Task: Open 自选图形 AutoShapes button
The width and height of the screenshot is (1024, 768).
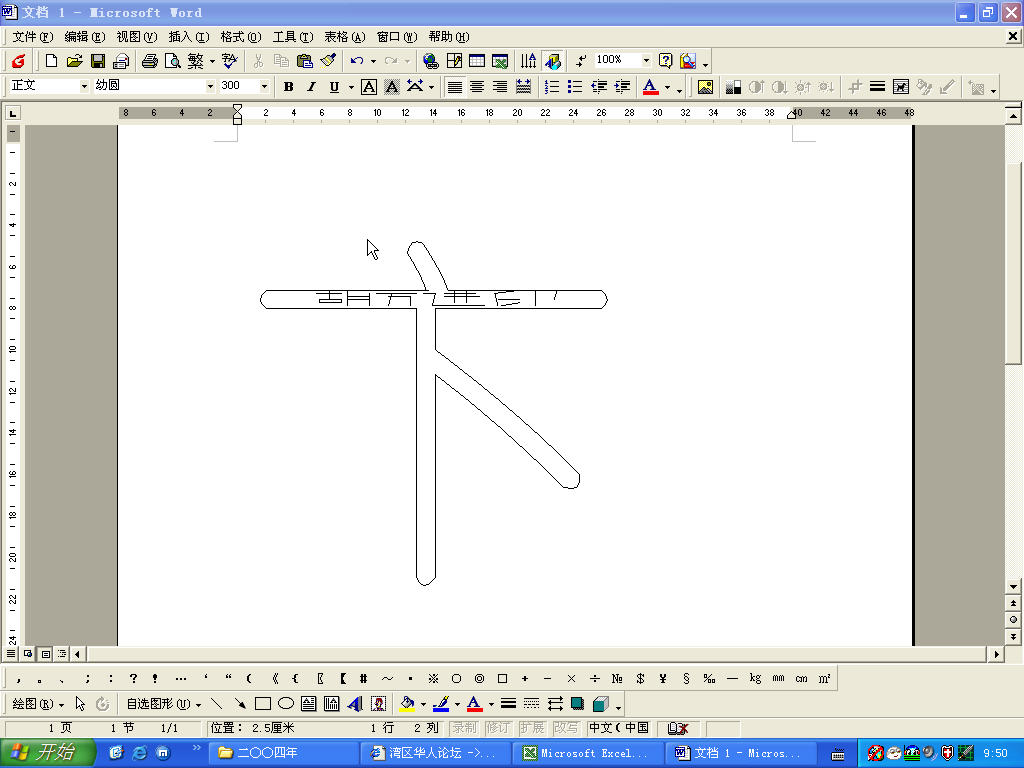Action: pyautogui.click(x=162, y=704)
